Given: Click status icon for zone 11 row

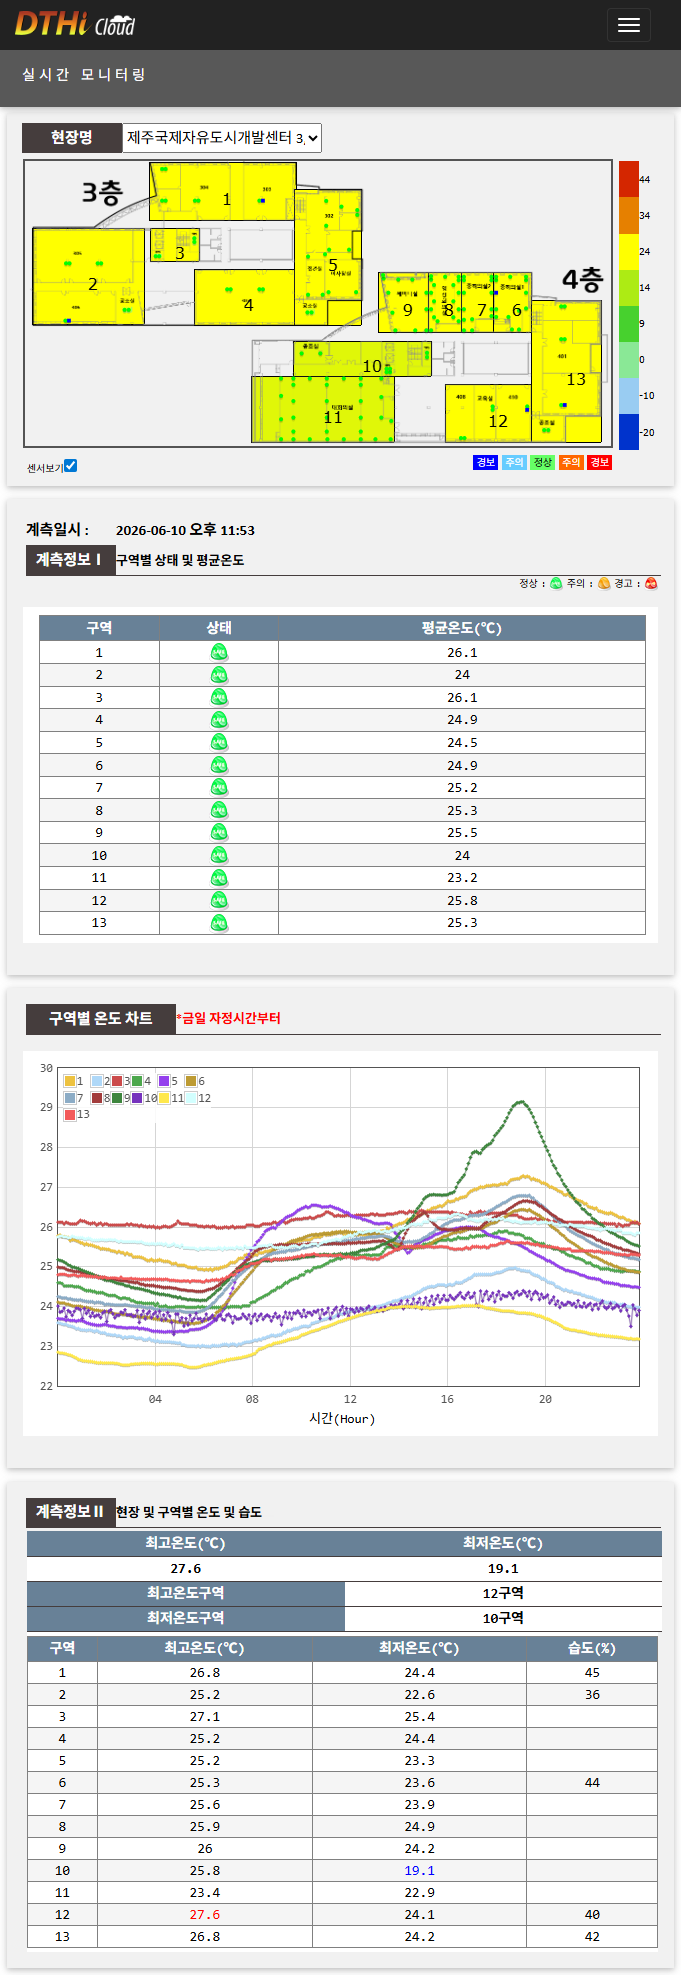Looking at the screenshot, I should (219, 878).
